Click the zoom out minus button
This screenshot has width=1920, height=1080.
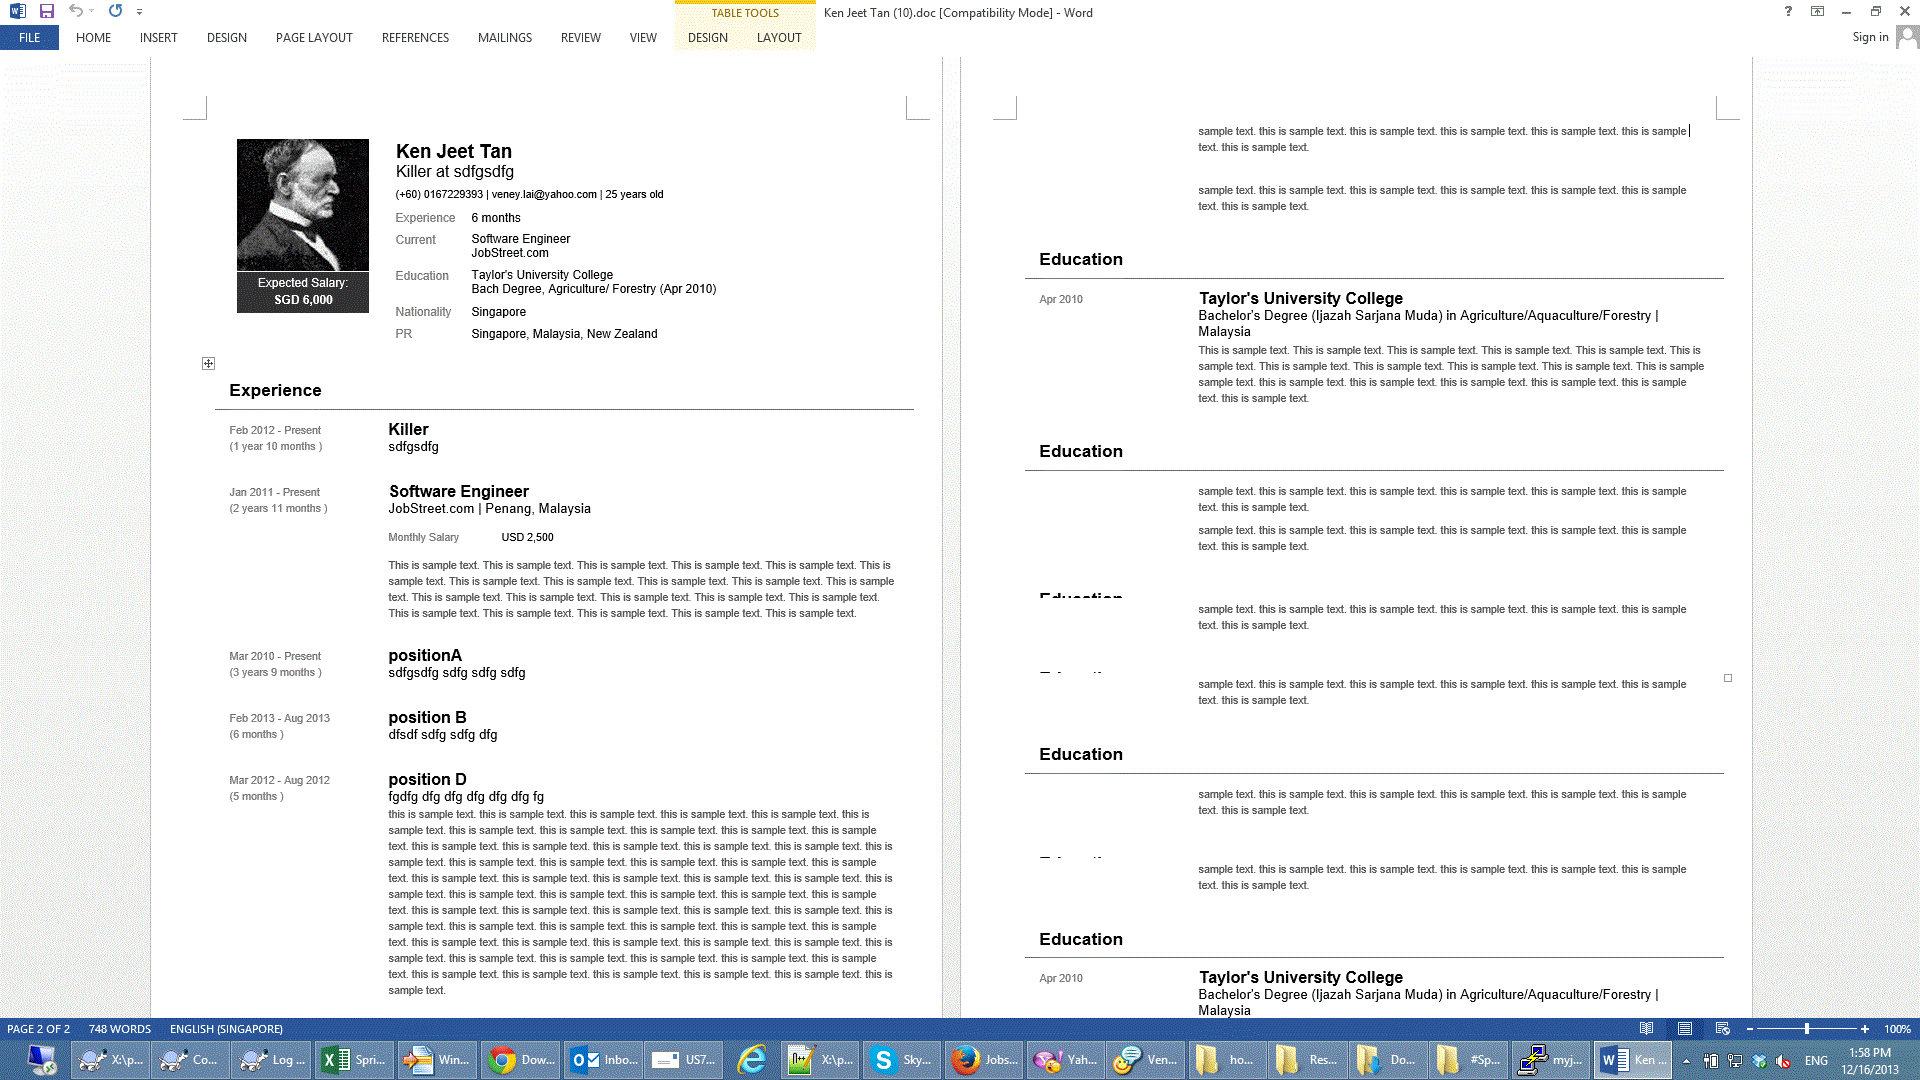pos(1749,1029)
